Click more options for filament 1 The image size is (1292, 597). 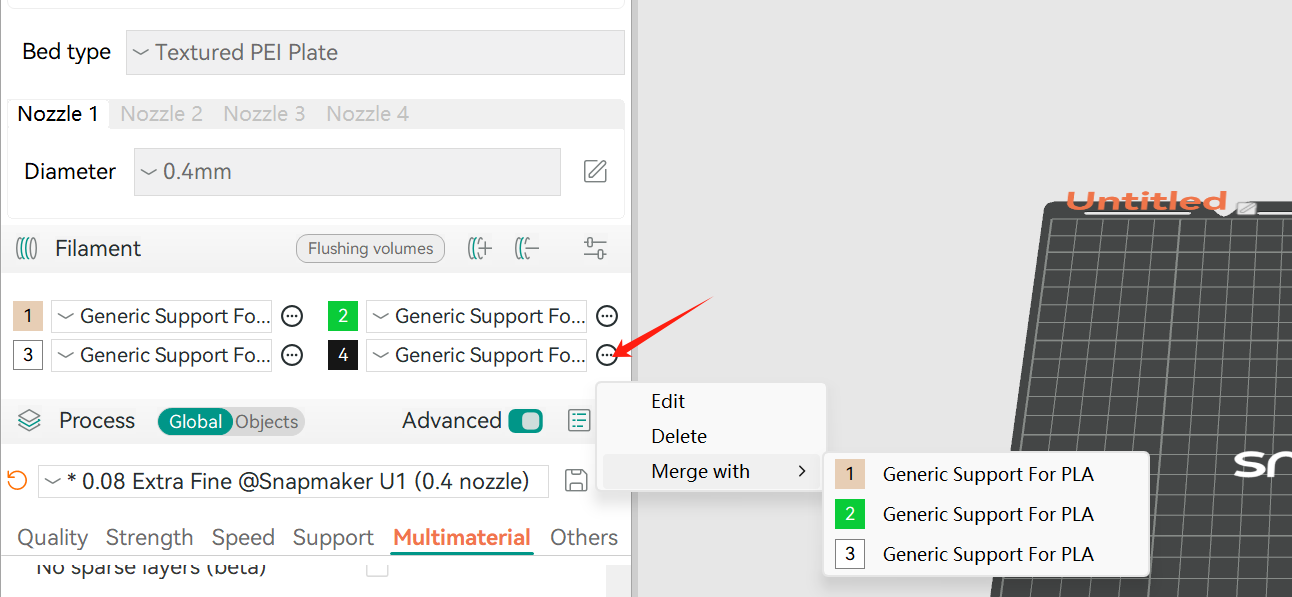(292, 317)
